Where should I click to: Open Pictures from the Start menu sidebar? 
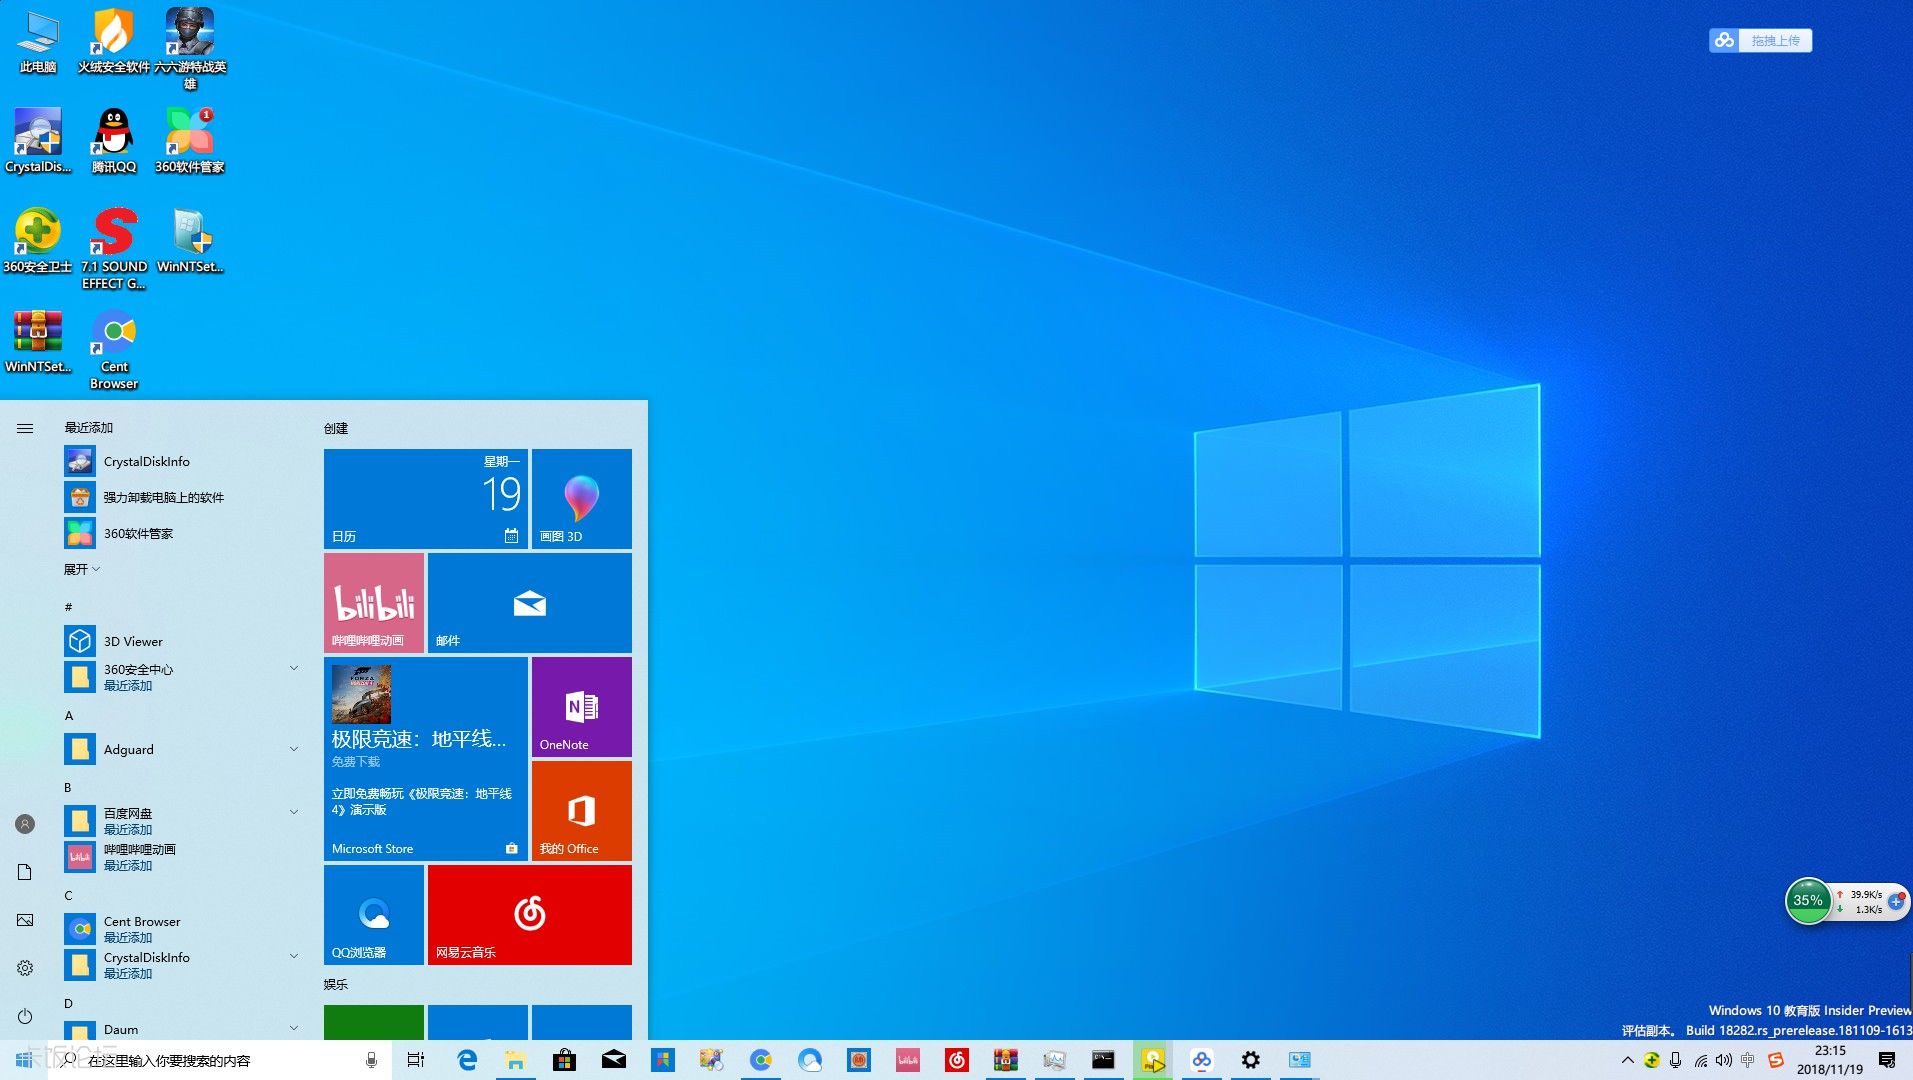click(25, 920)
